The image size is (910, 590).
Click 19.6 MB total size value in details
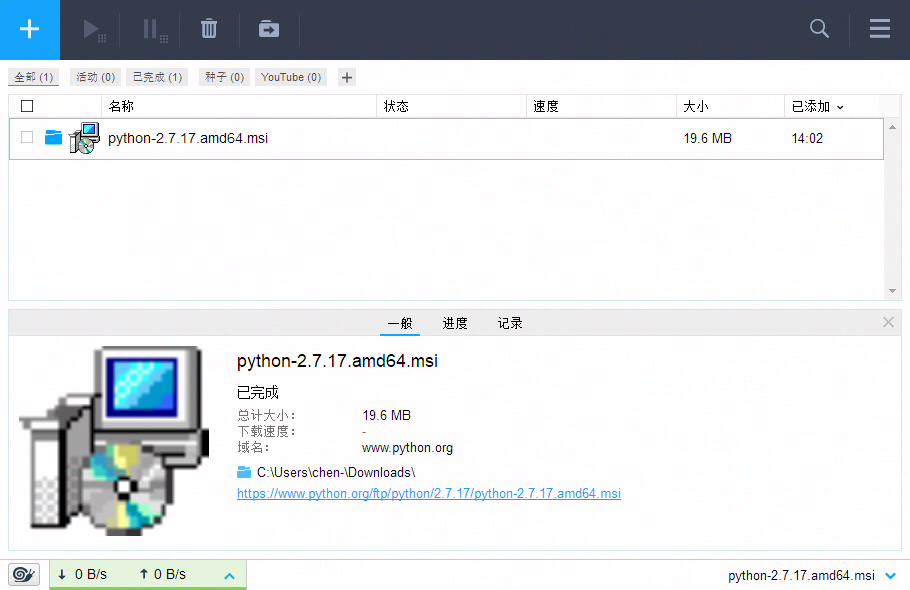pyautogui.click(x=387, y=415)
